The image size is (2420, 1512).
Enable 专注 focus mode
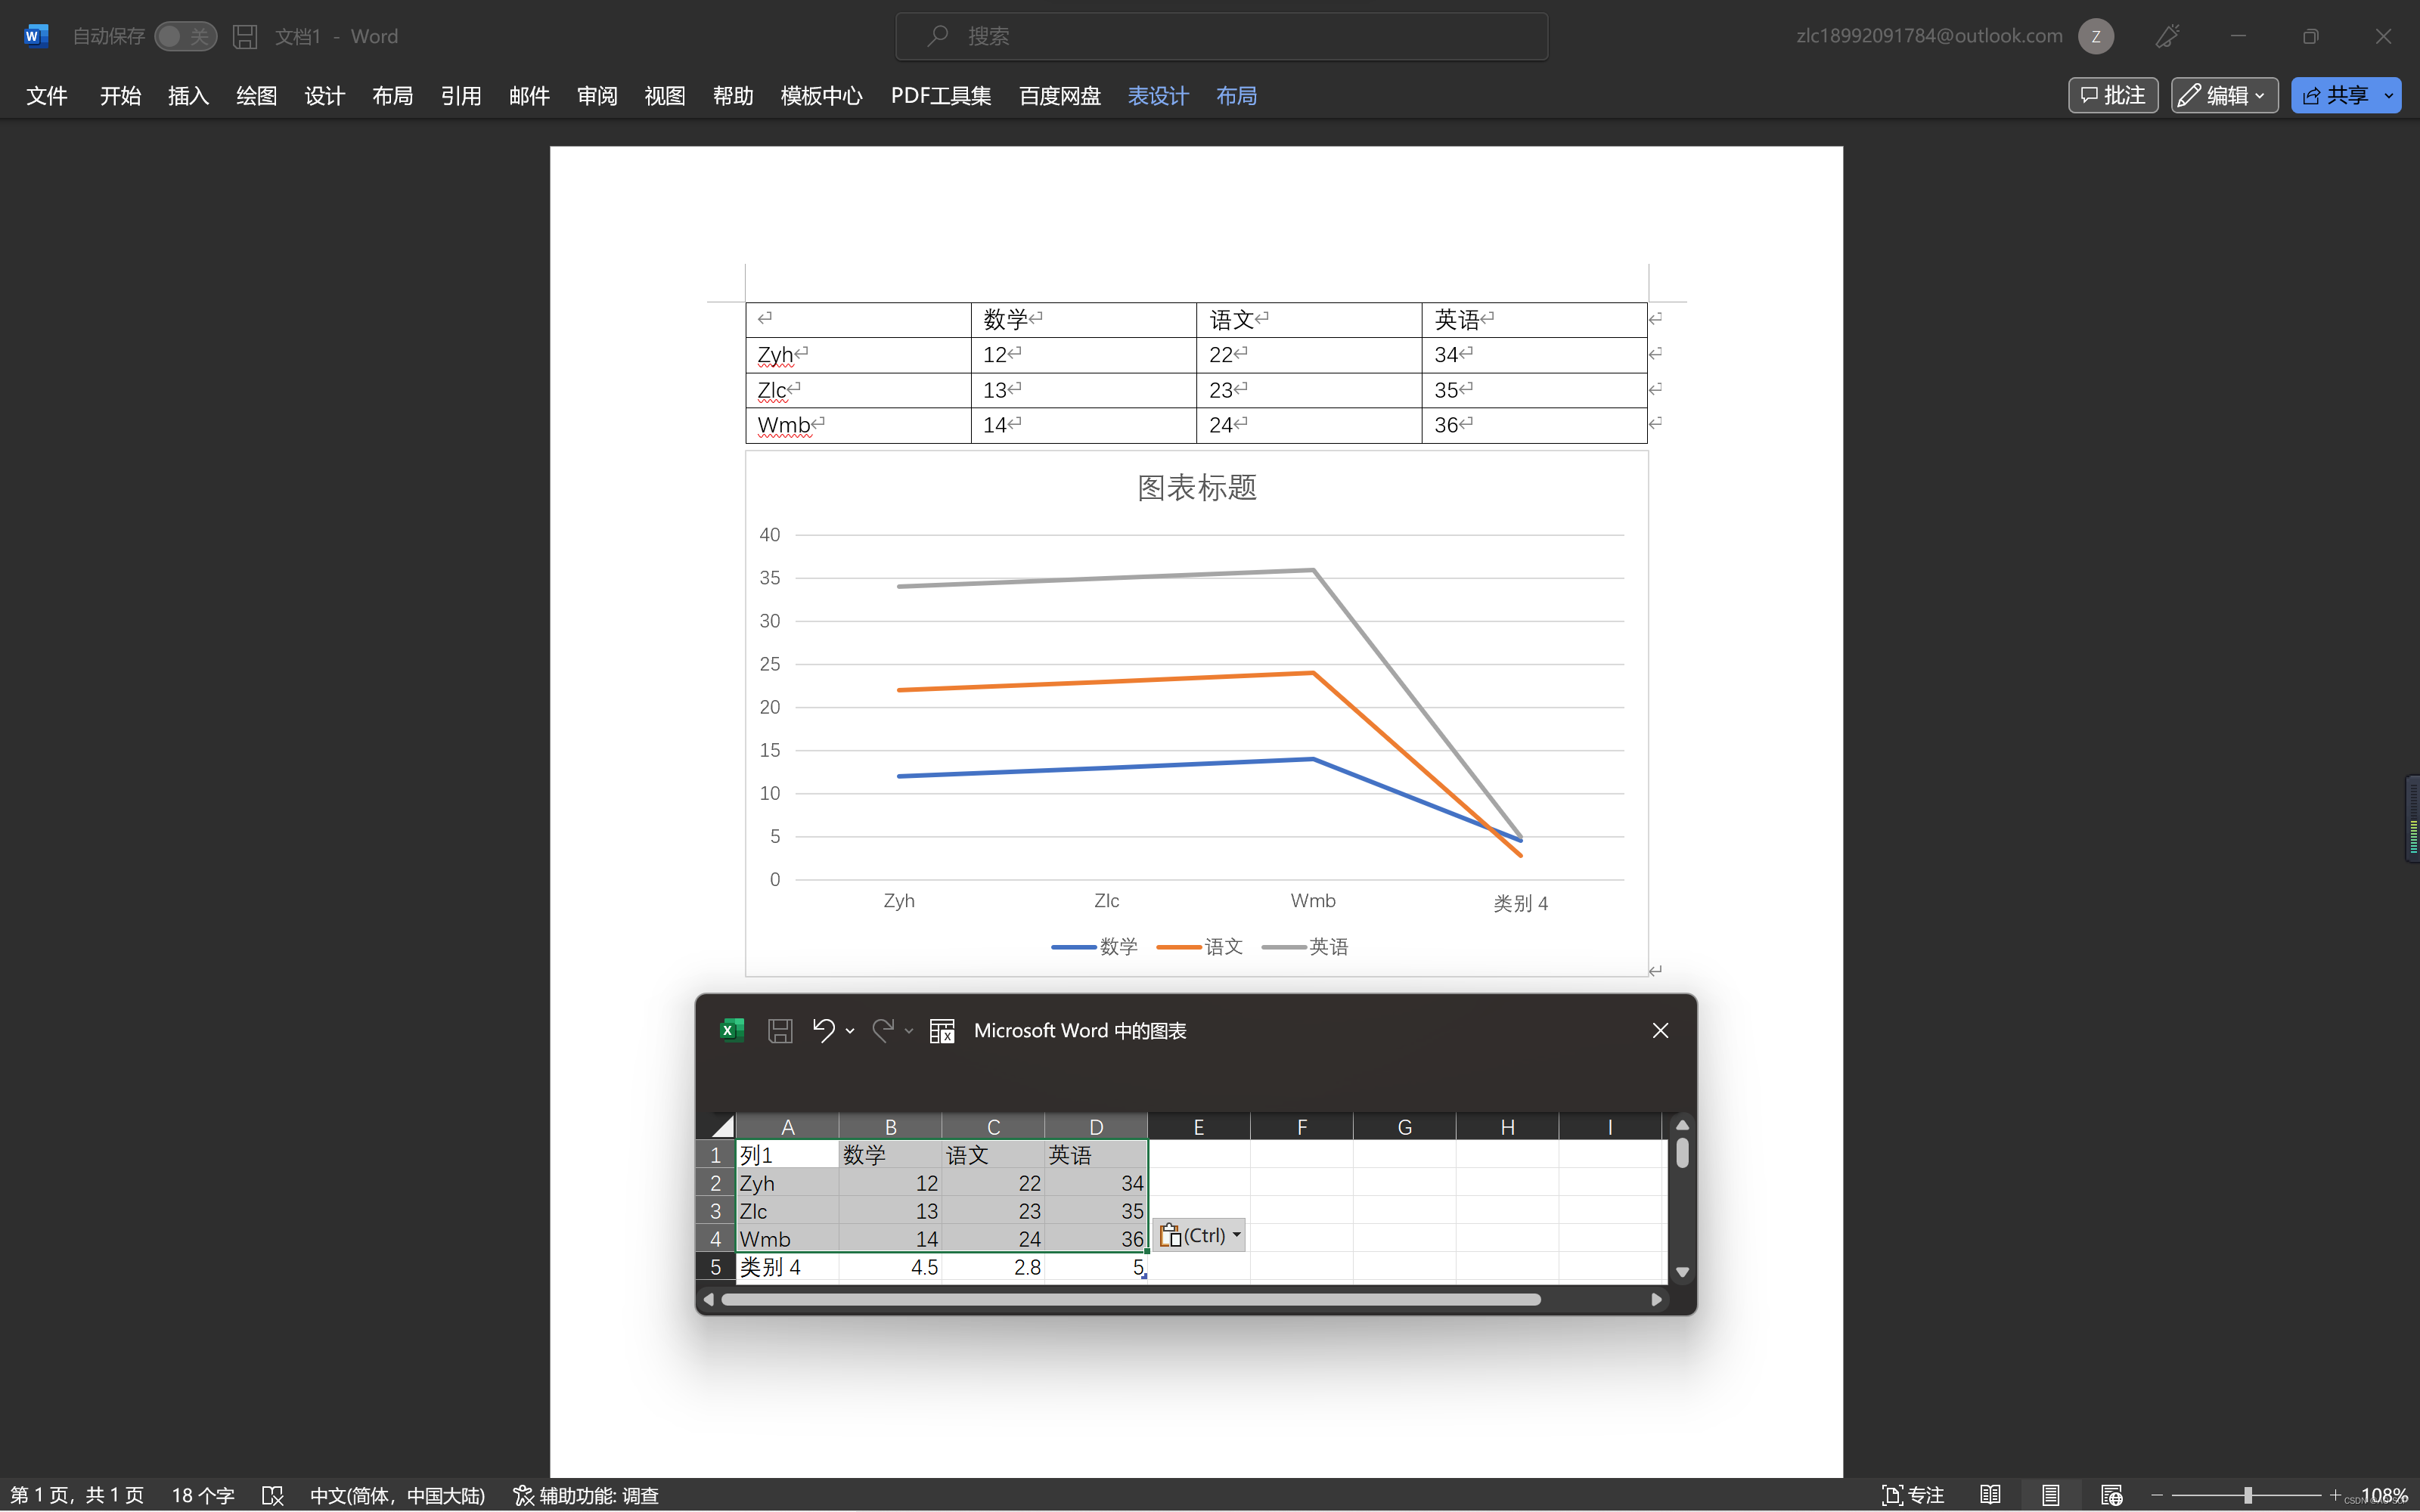tap(1912, 1495)
